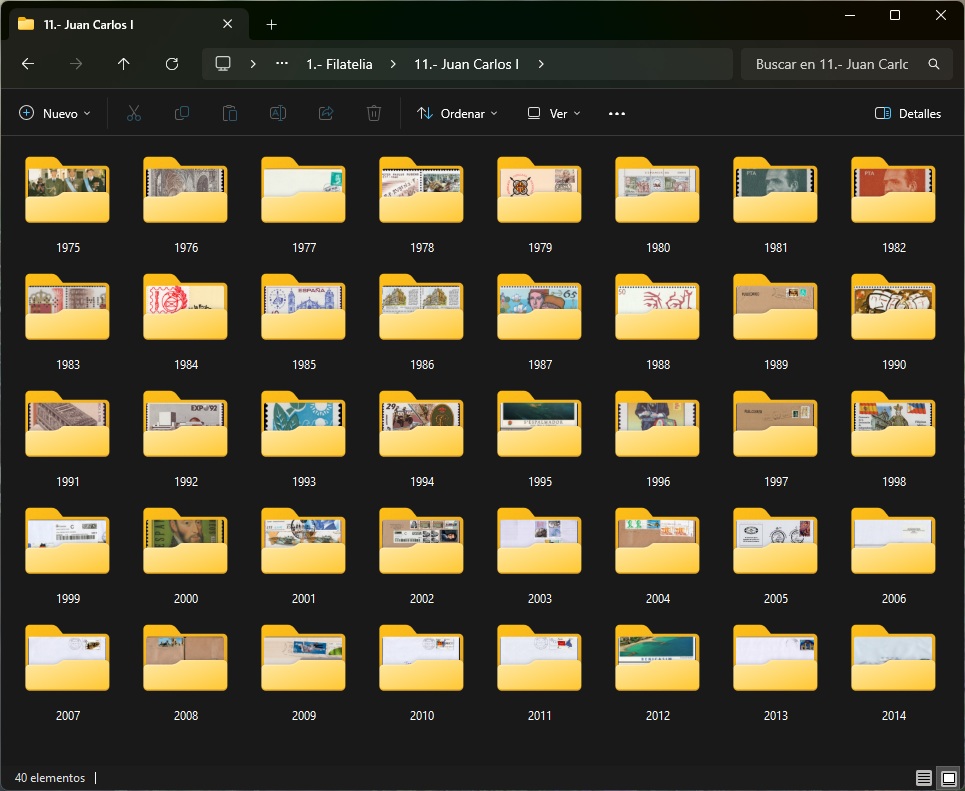Expand the Ordenar sort dropdown
This screenshot has height=791, width=965.
(457, 114)
